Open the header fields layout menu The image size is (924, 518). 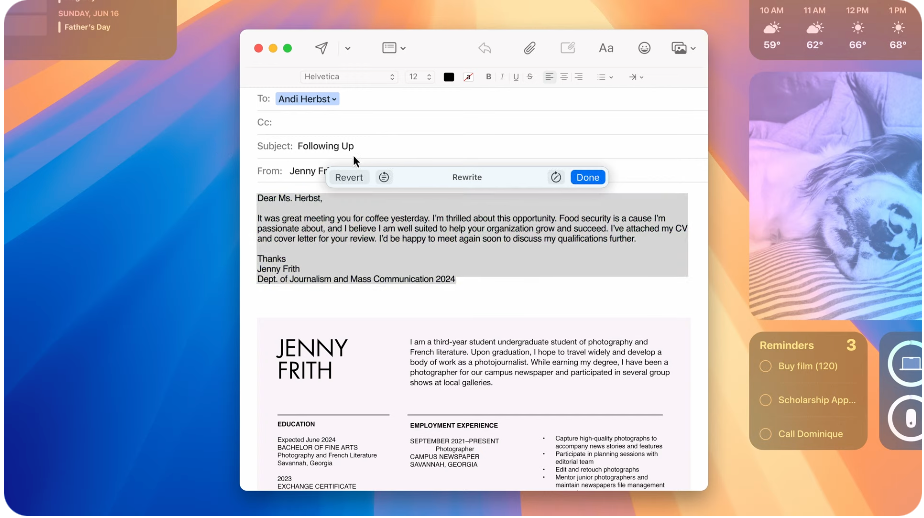(x=394, y=48)
